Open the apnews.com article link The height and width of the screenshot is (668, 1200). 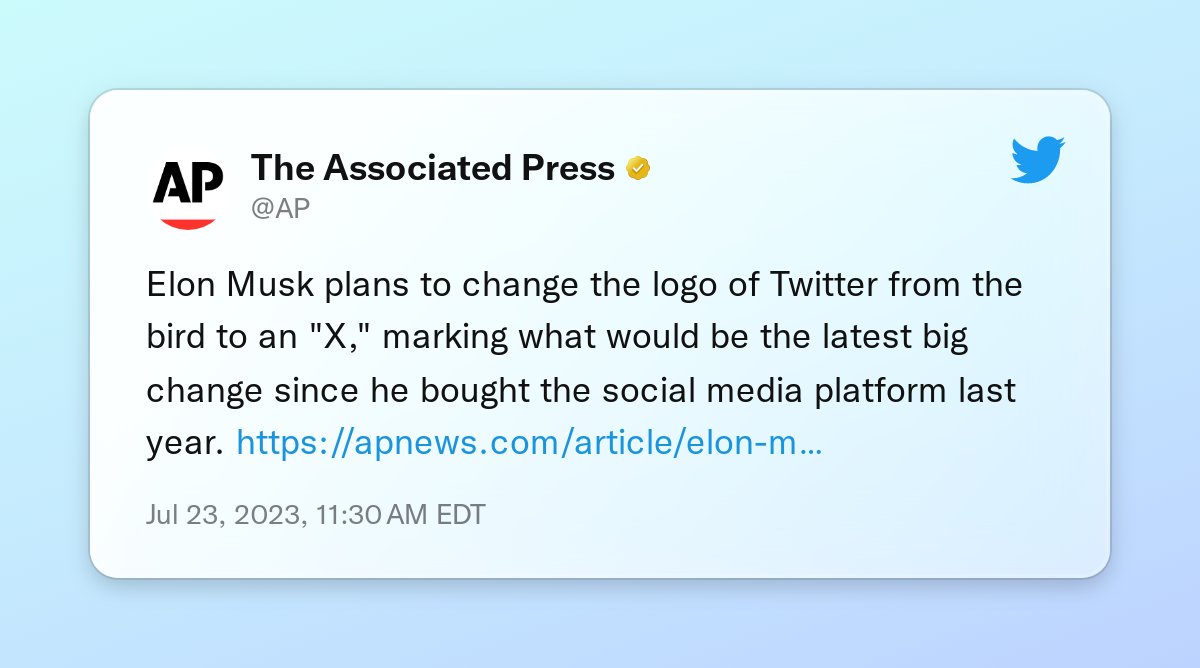(x=529, y=441)
